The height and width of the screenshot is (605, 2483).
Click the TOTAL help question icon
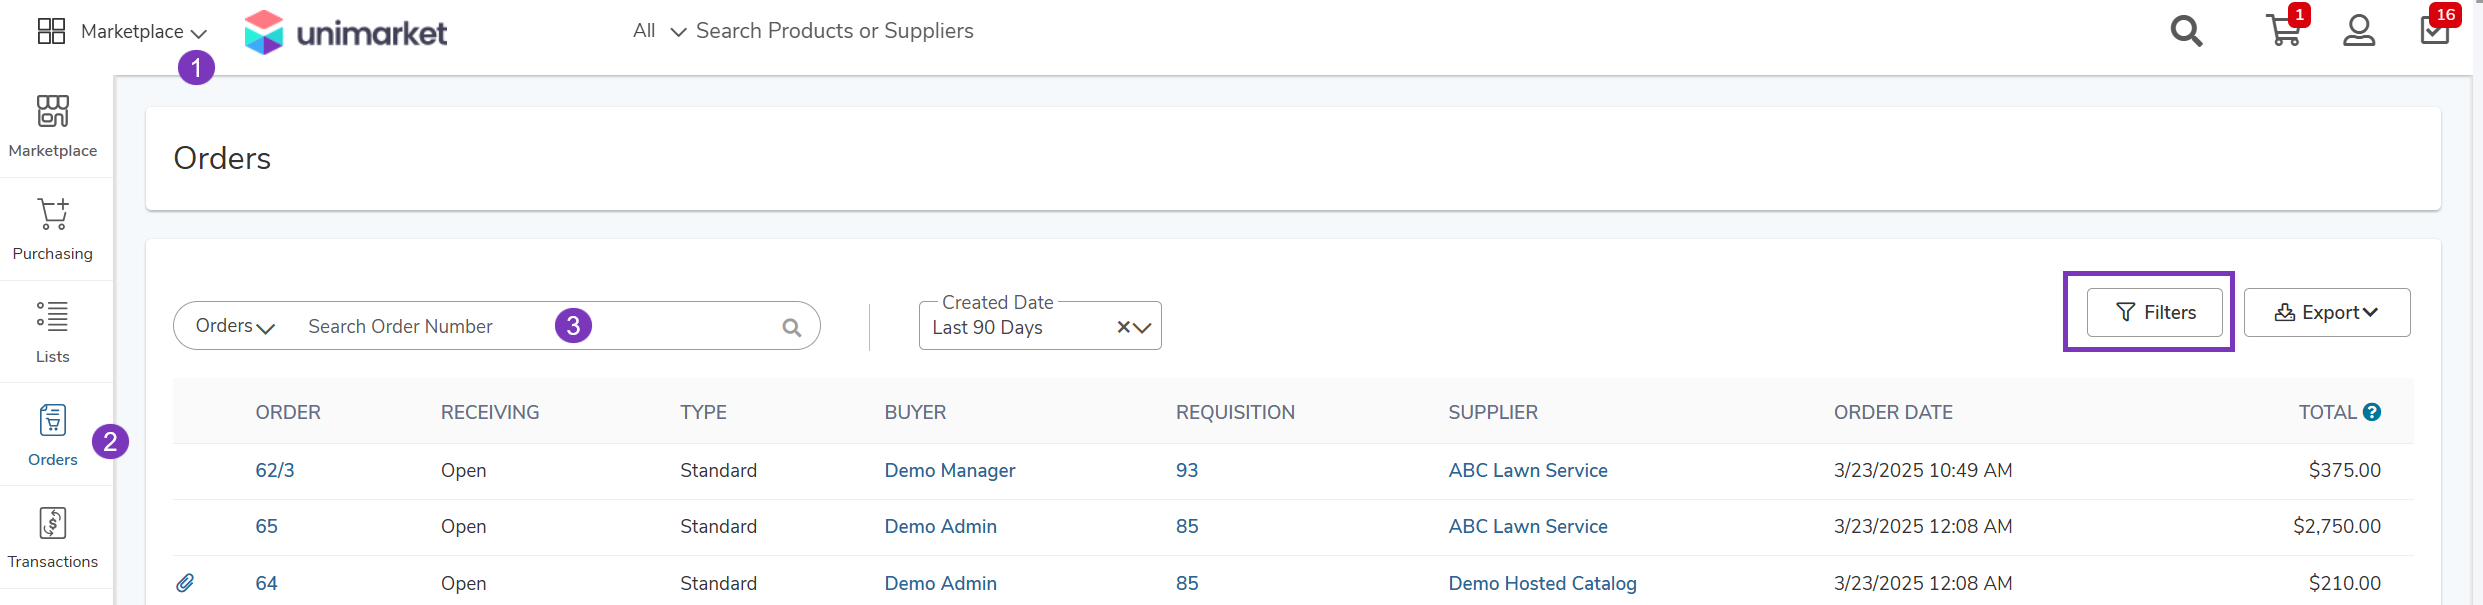pos(2372,412)
